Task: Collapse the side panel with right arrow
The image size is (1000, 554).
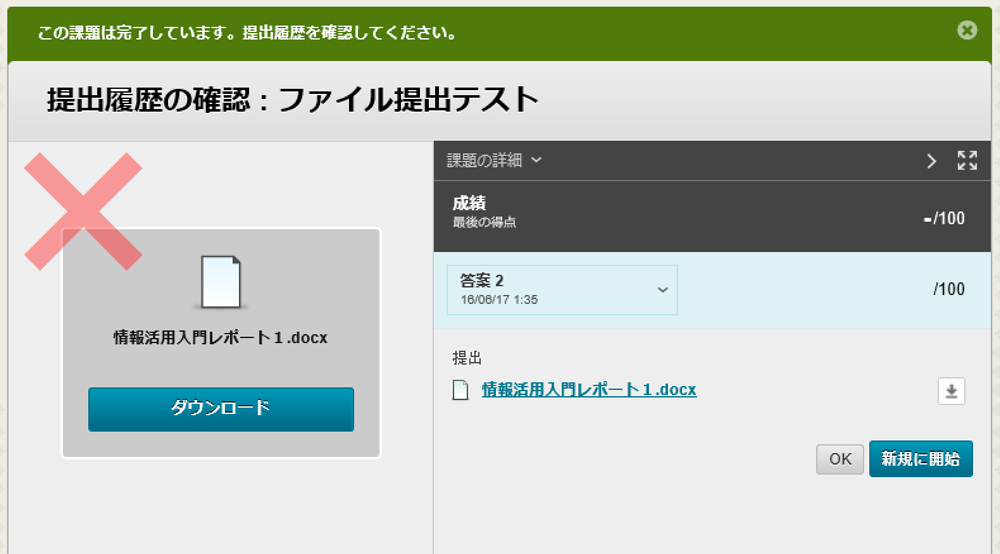Action: pos(931,161)
